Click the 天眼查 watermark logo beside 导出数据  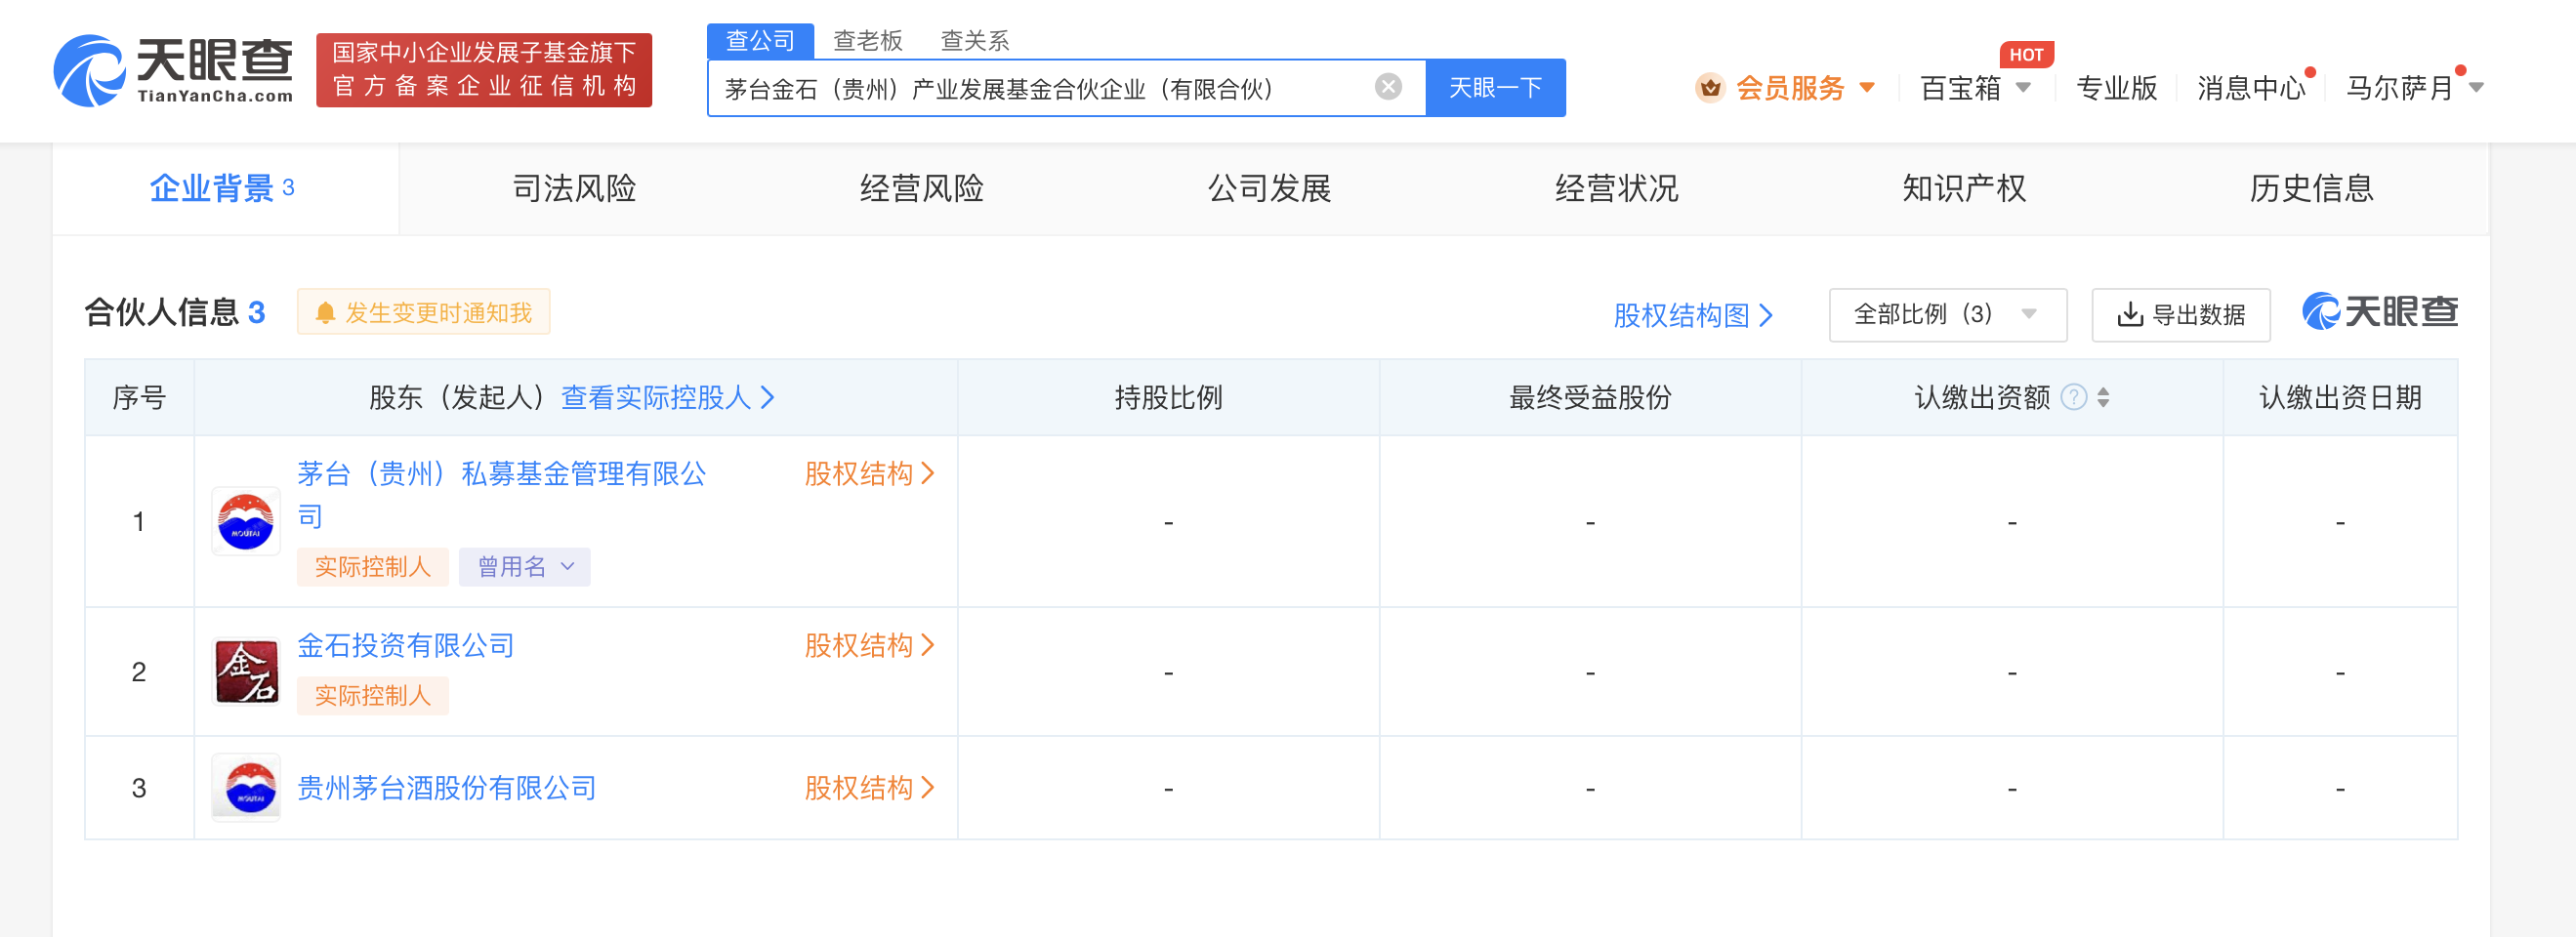click(x=2380, y=312)
